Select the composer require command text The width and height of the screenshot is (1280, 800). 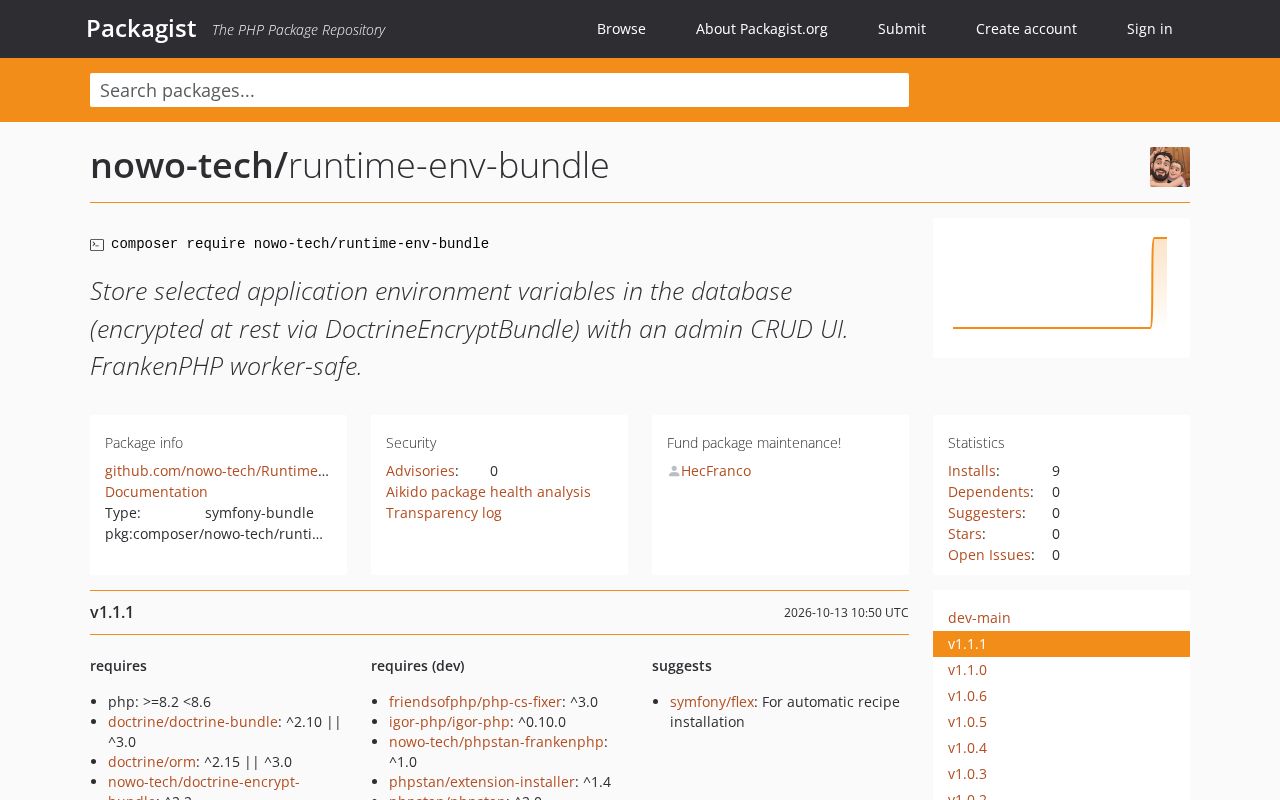pyautogui.click(x=300, y=244)
